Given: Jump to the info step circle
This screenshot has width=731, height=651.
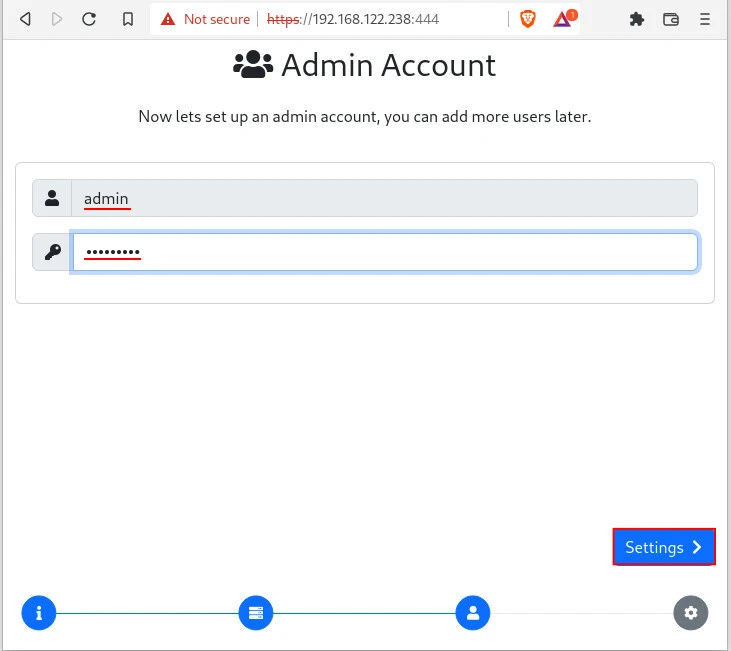Looking at the screenshot, I should click(x=39, y=613).
